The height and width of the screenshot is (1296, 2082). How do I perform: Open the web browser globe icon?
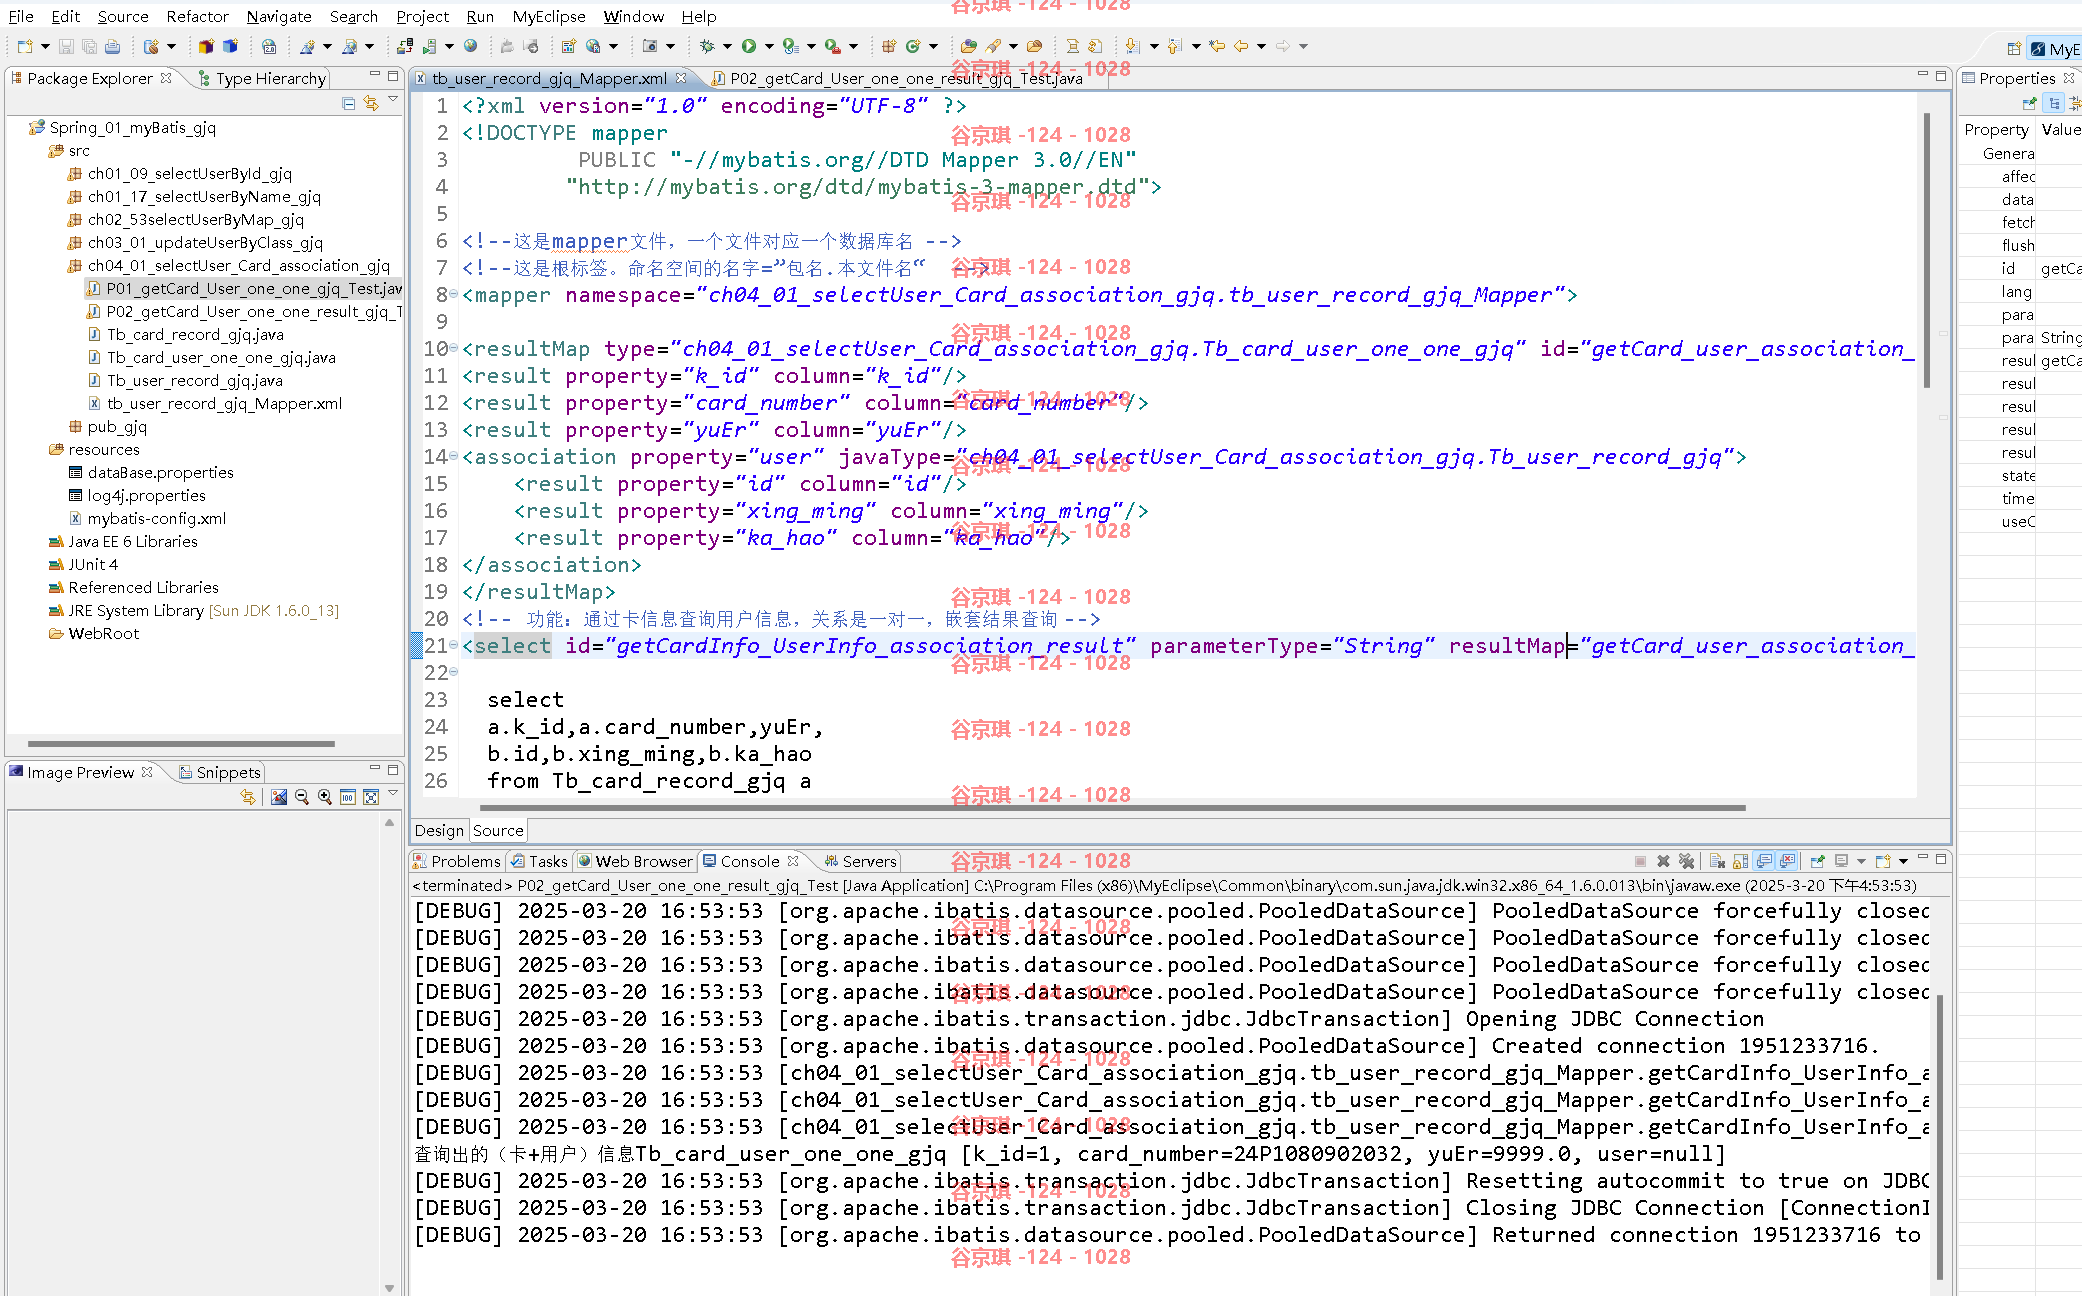pos(470,46)
